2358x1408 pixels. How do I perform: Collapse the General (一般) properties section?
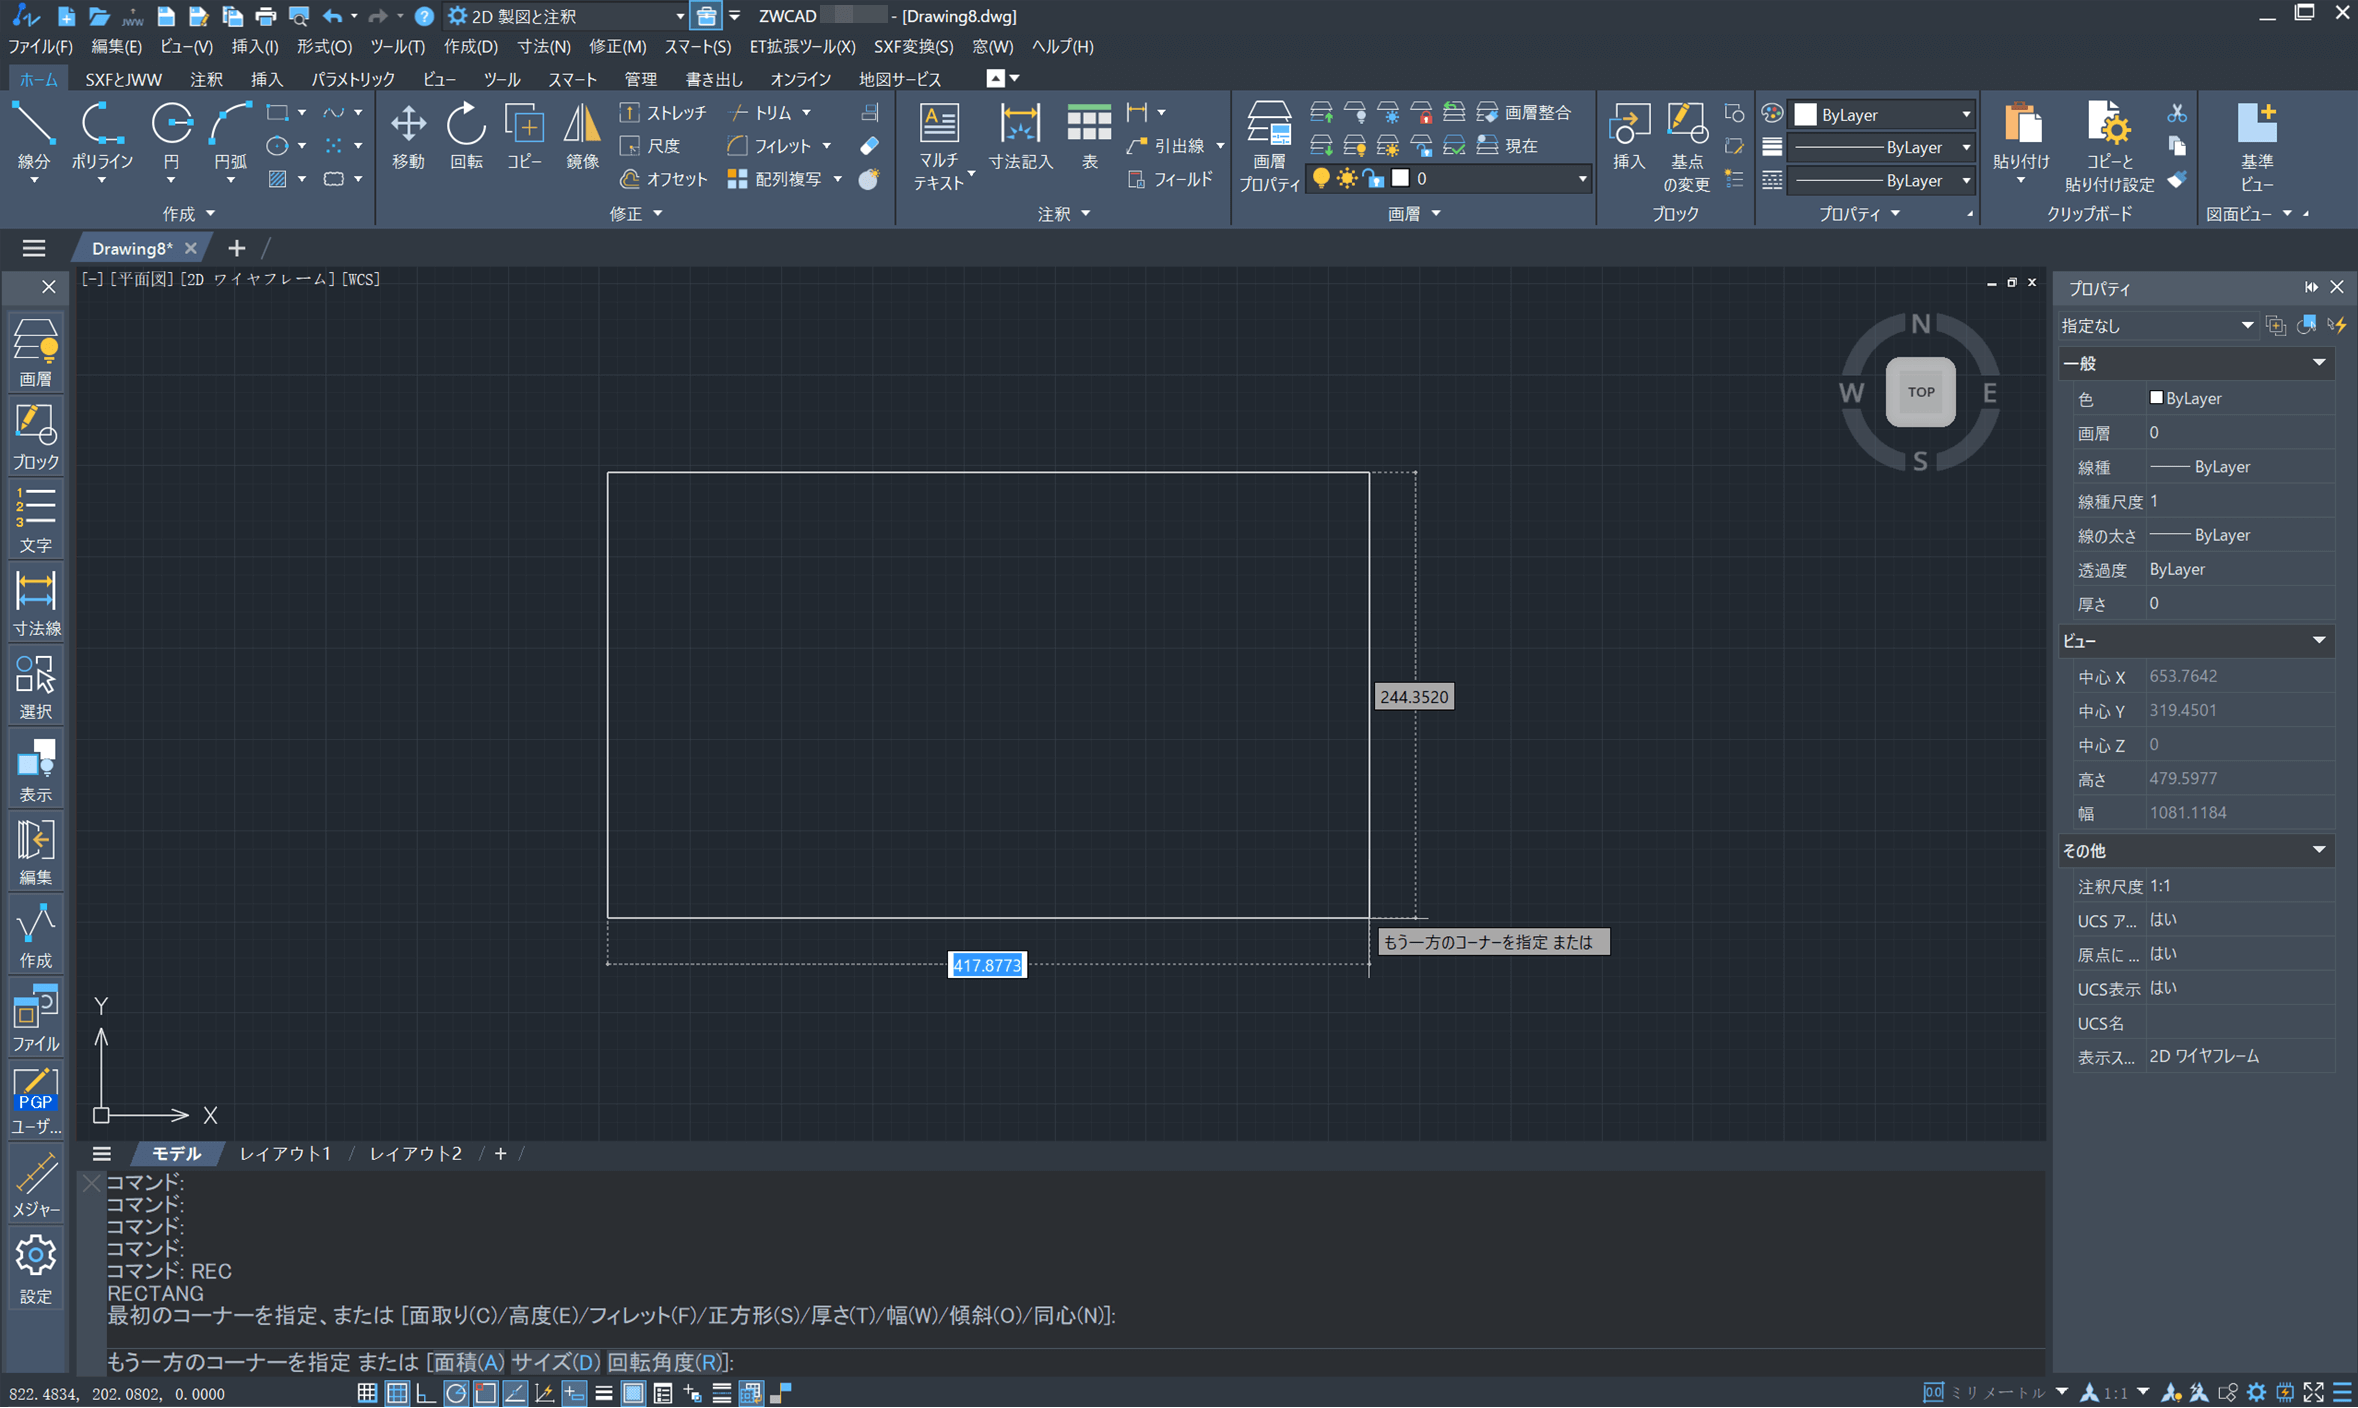point(2317,363)
